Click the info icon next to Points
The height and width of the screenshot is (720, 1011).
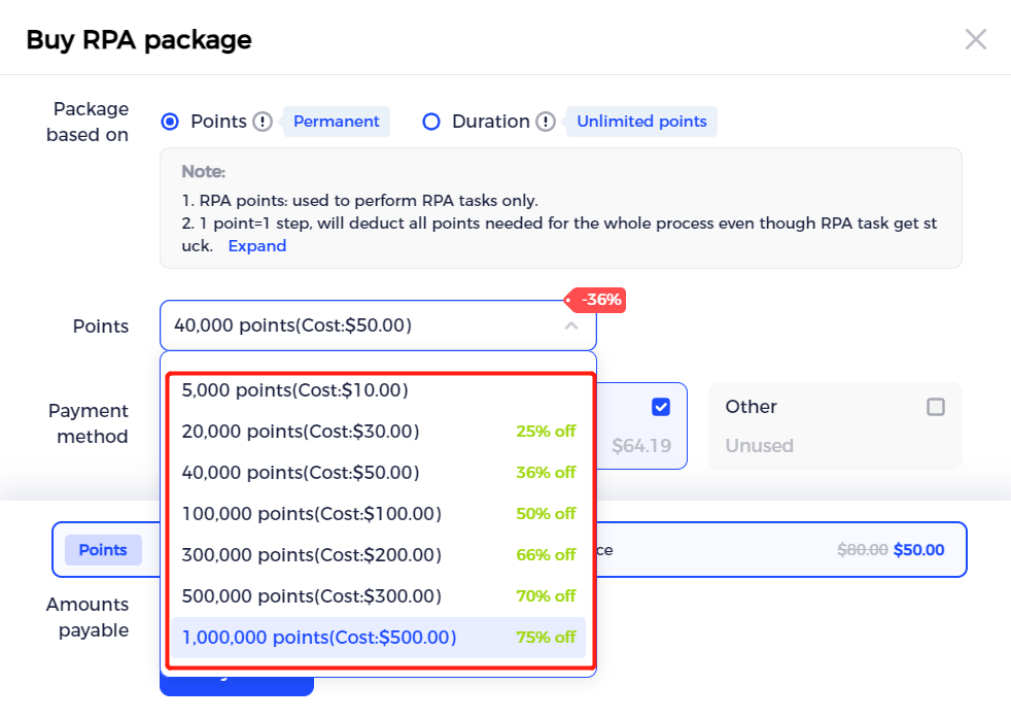pos(262,121)
